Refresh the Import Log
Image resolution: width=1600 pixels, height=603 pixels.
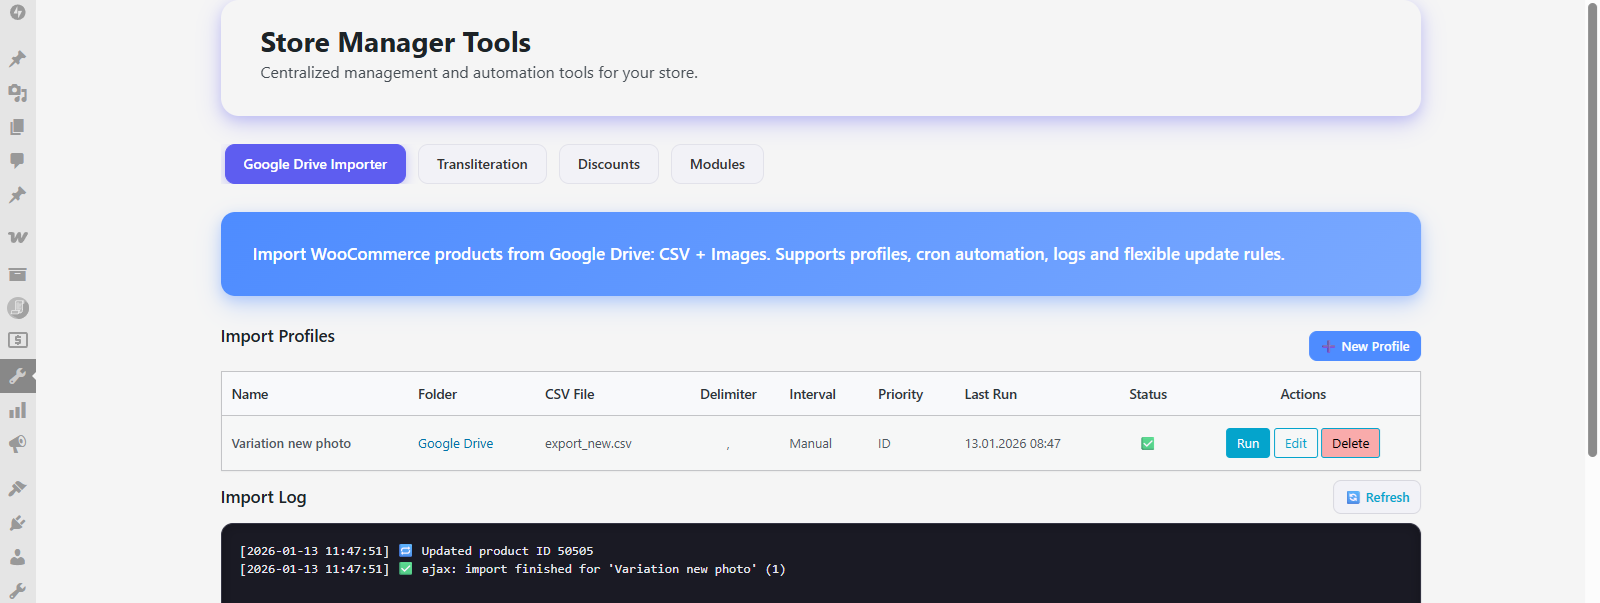1377,497
